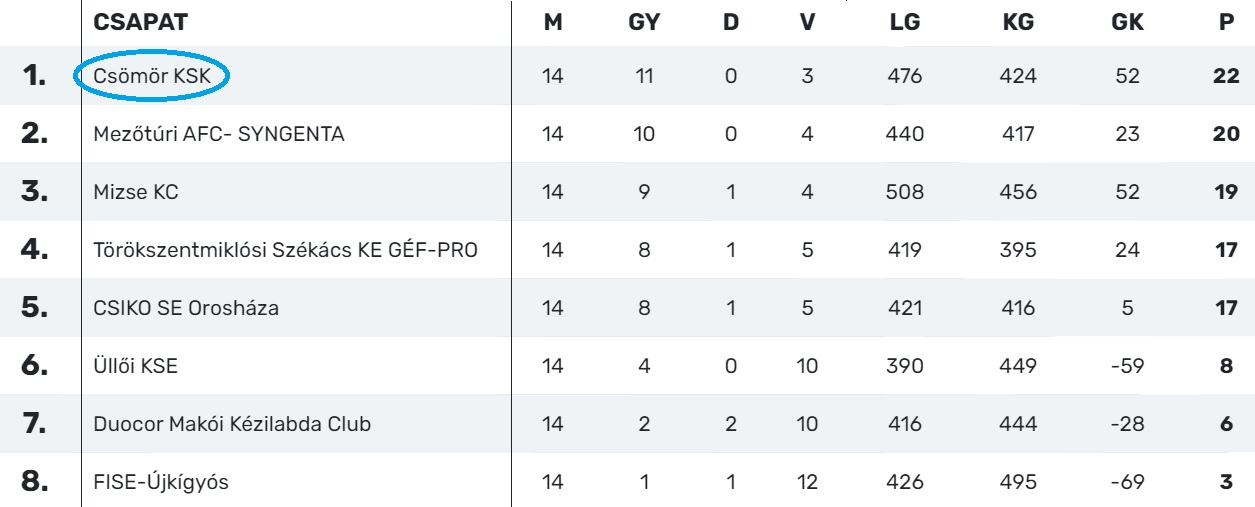Sort by the GY wins column header
1255x507 pixels.
tap(645, 22)
